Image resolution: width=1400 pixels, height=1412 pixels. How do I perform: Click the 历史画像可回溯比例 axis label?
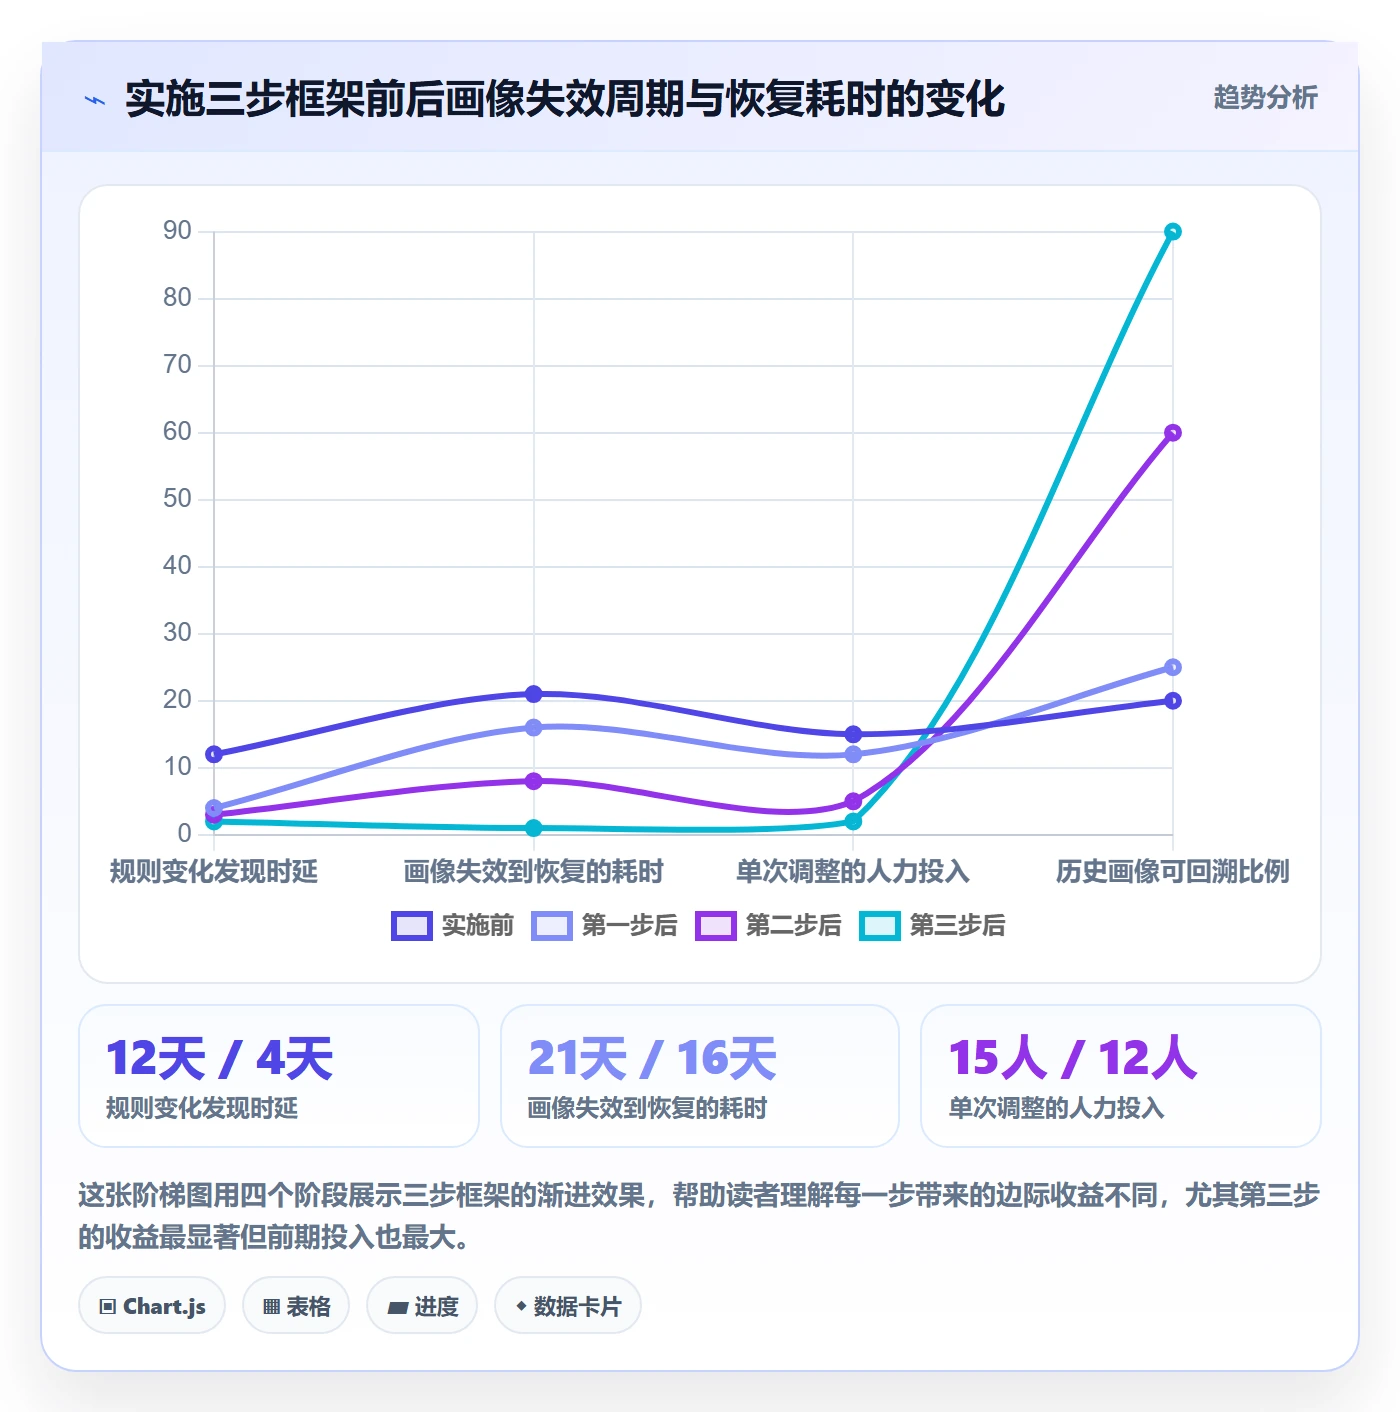[1173, 872]
